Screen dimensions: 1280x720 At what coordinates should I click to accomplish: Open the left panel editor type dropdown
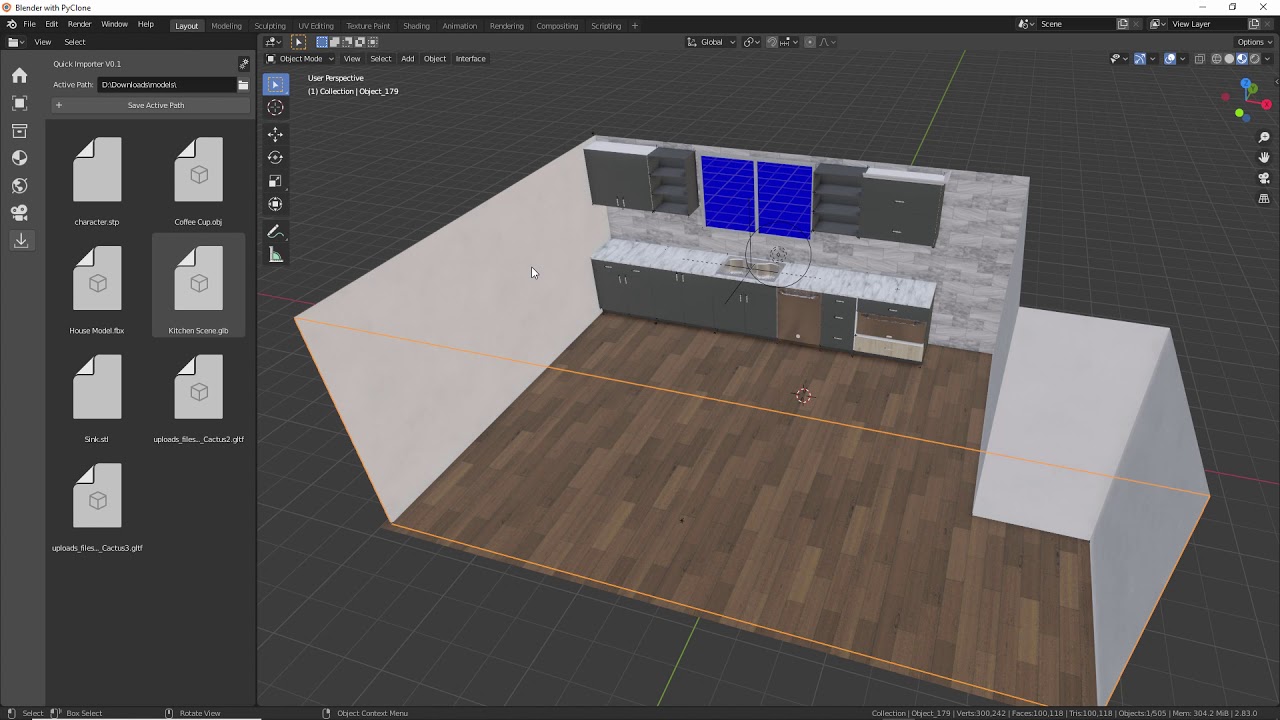[16, 42]
